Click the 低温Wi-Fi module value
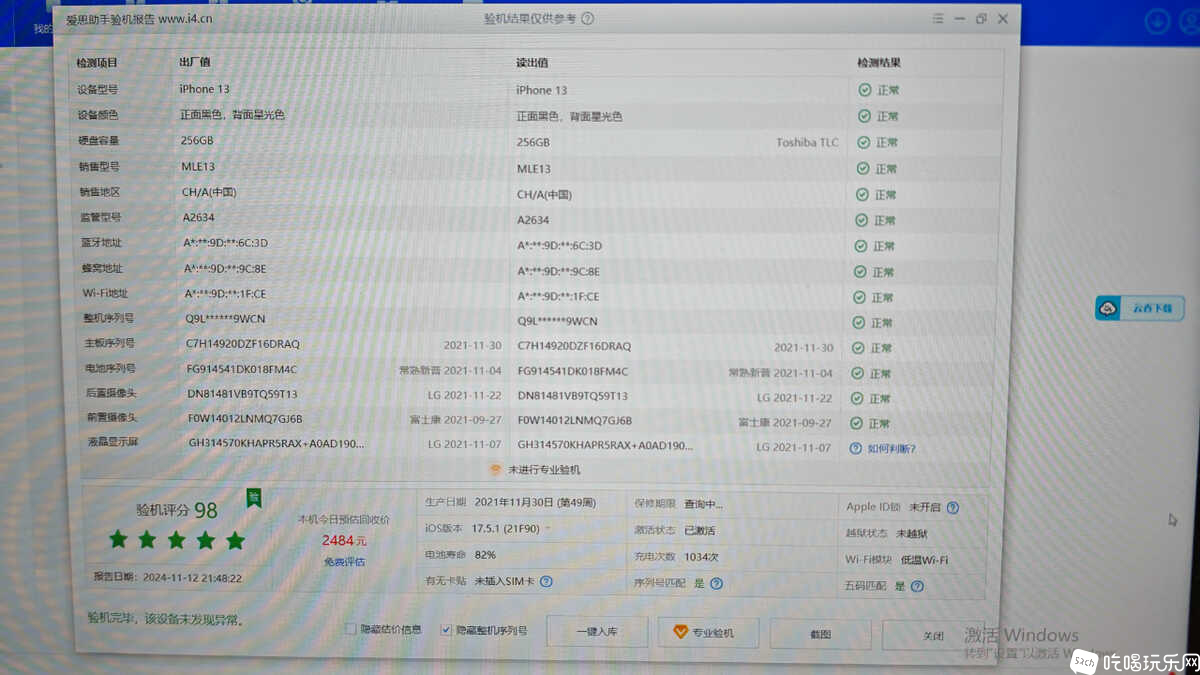1200x675 pixels. click(x=923, y=560)
